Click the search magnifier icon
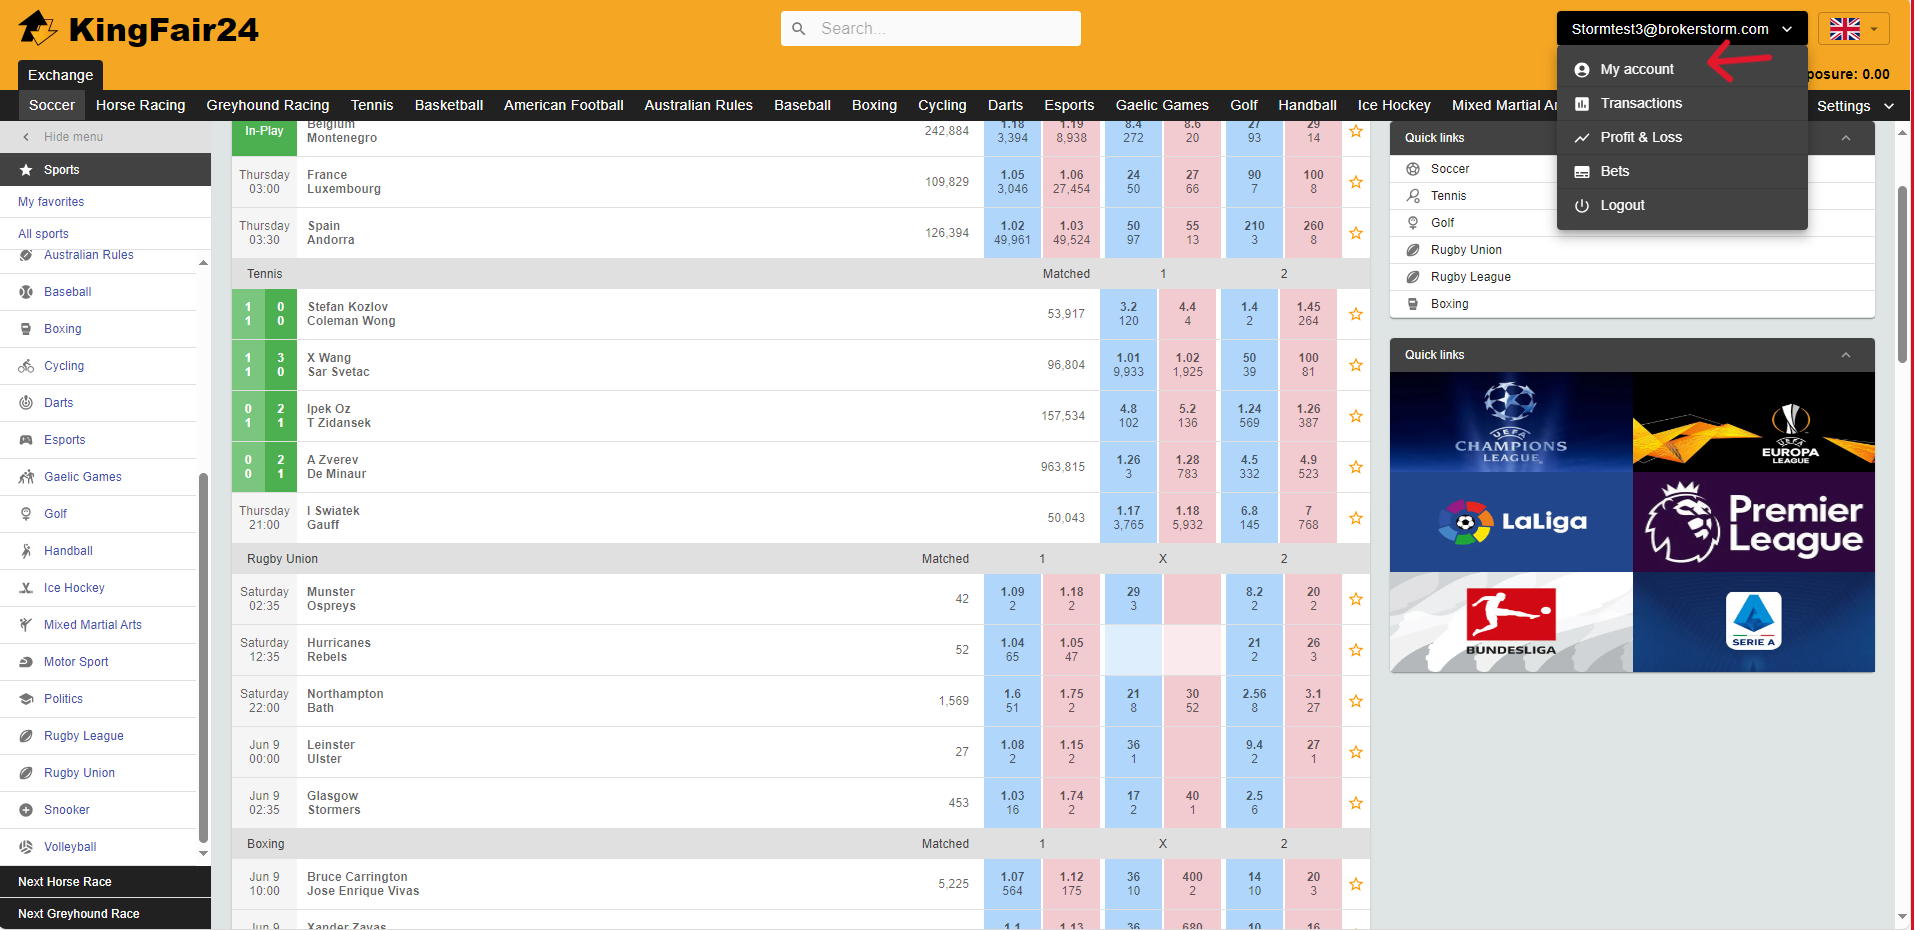This screenshot has height=930, width=1915. coord(799,29)
